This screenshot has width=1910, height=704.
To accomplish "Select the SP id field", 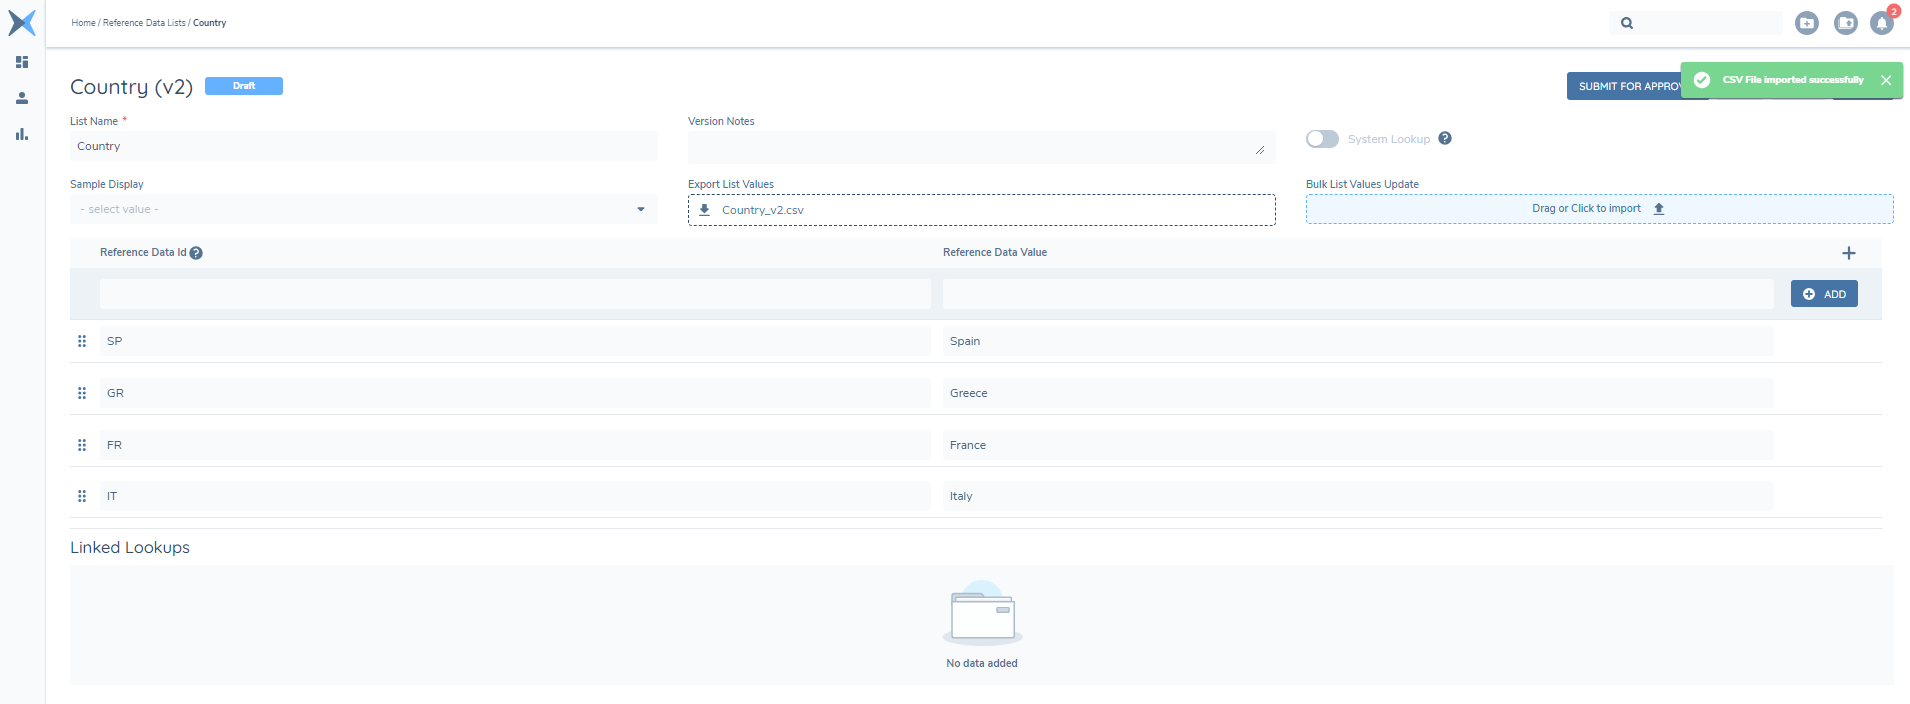I will click(x=515, y=341).
